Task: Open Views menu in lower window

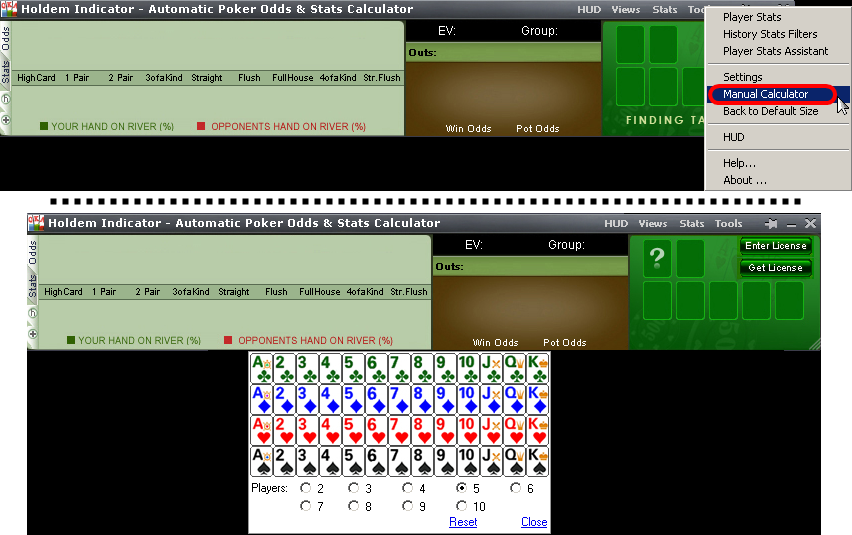Action: tap(653, 223)
